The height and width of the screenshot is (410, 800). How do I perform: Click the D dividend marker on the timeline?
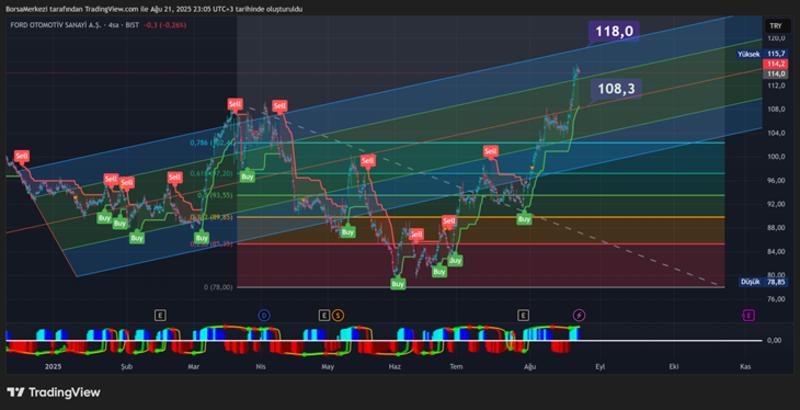(x=264, y=316)
